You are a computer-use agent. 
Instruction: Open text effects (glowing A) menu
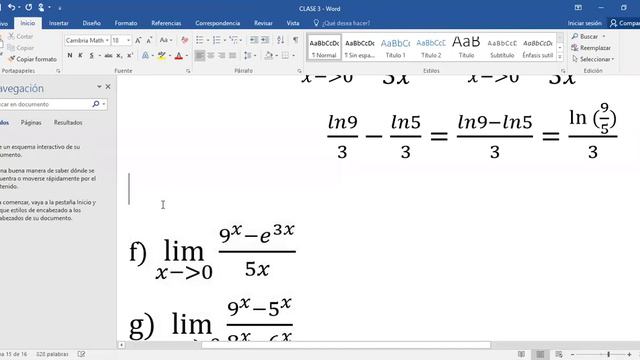pyautogui.click(x=145, y=55)
